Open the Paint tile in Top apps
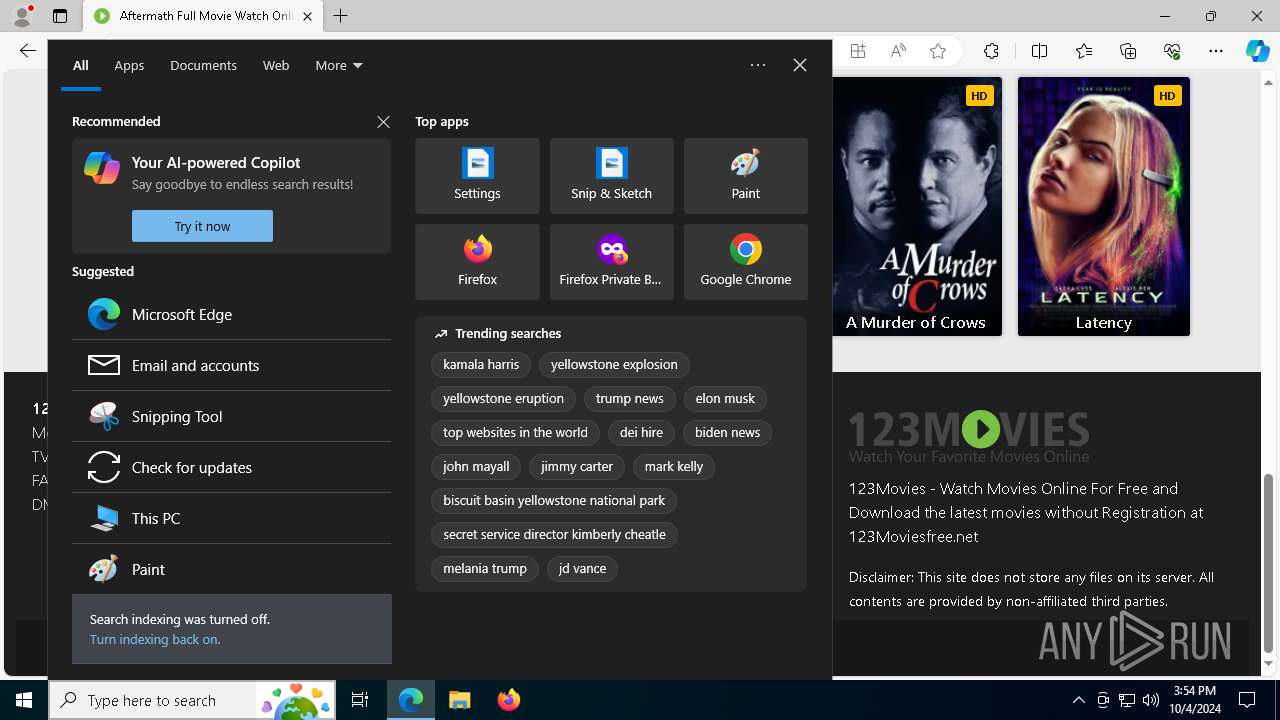The width and height of the screenshot is (1280, 720). (x=745, y=176)
